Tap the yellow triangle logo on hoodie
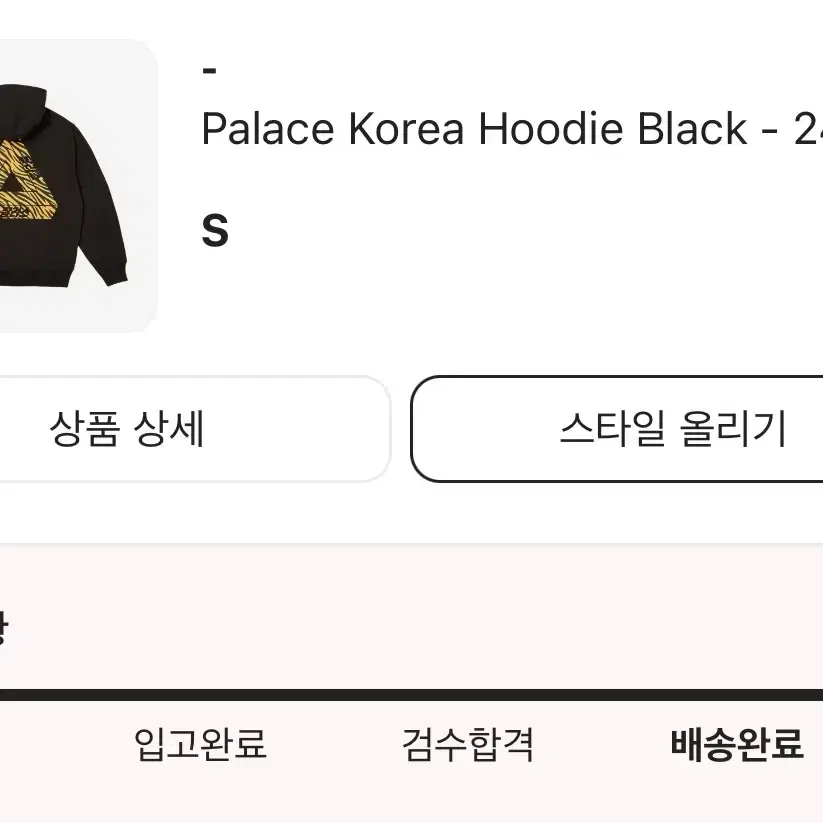 click(x=26, y=183)
